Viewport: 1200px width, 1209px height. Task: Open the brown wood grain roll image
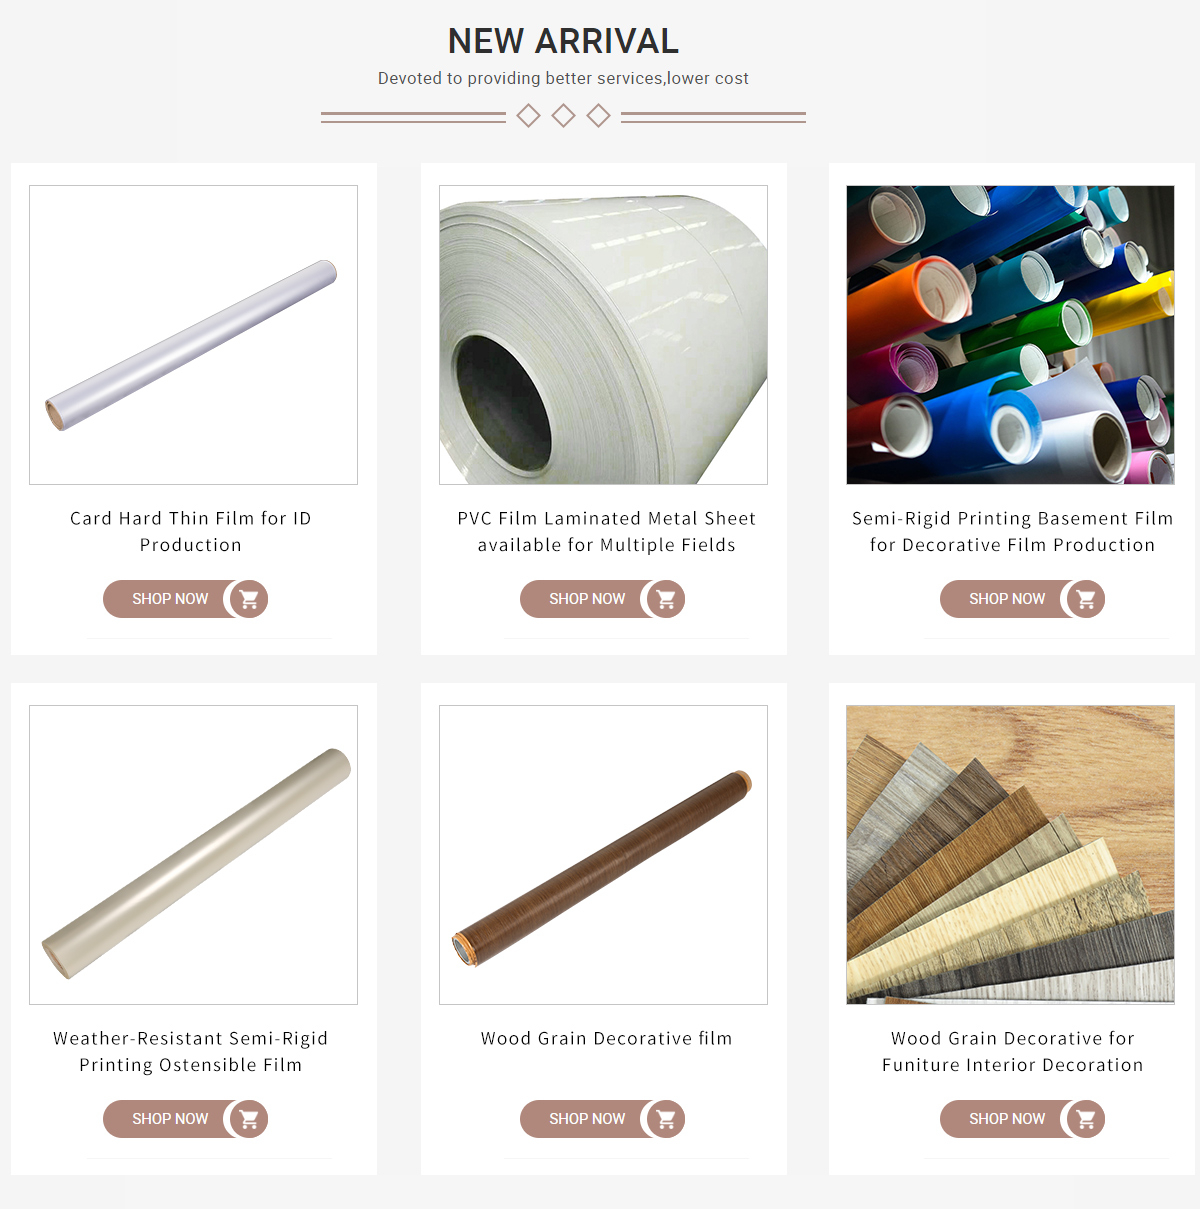tap(603, 855)
